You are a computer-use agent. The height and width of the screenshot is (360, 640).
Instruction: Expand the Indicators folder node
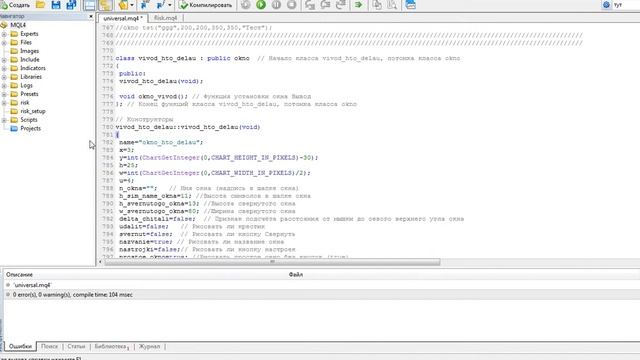click(x=4, y=68)
